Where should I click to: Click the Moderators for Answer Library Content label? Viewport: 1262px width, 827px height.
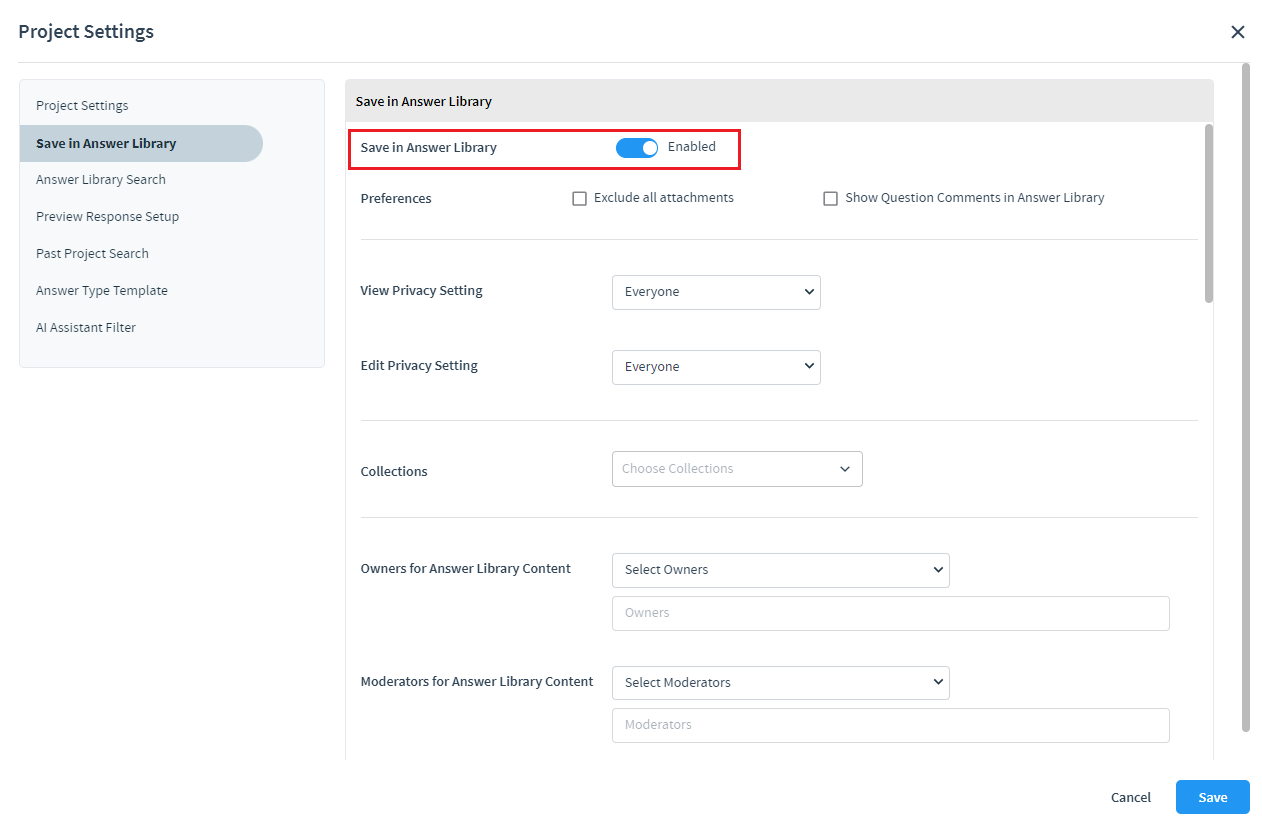(x=477, y=682)
